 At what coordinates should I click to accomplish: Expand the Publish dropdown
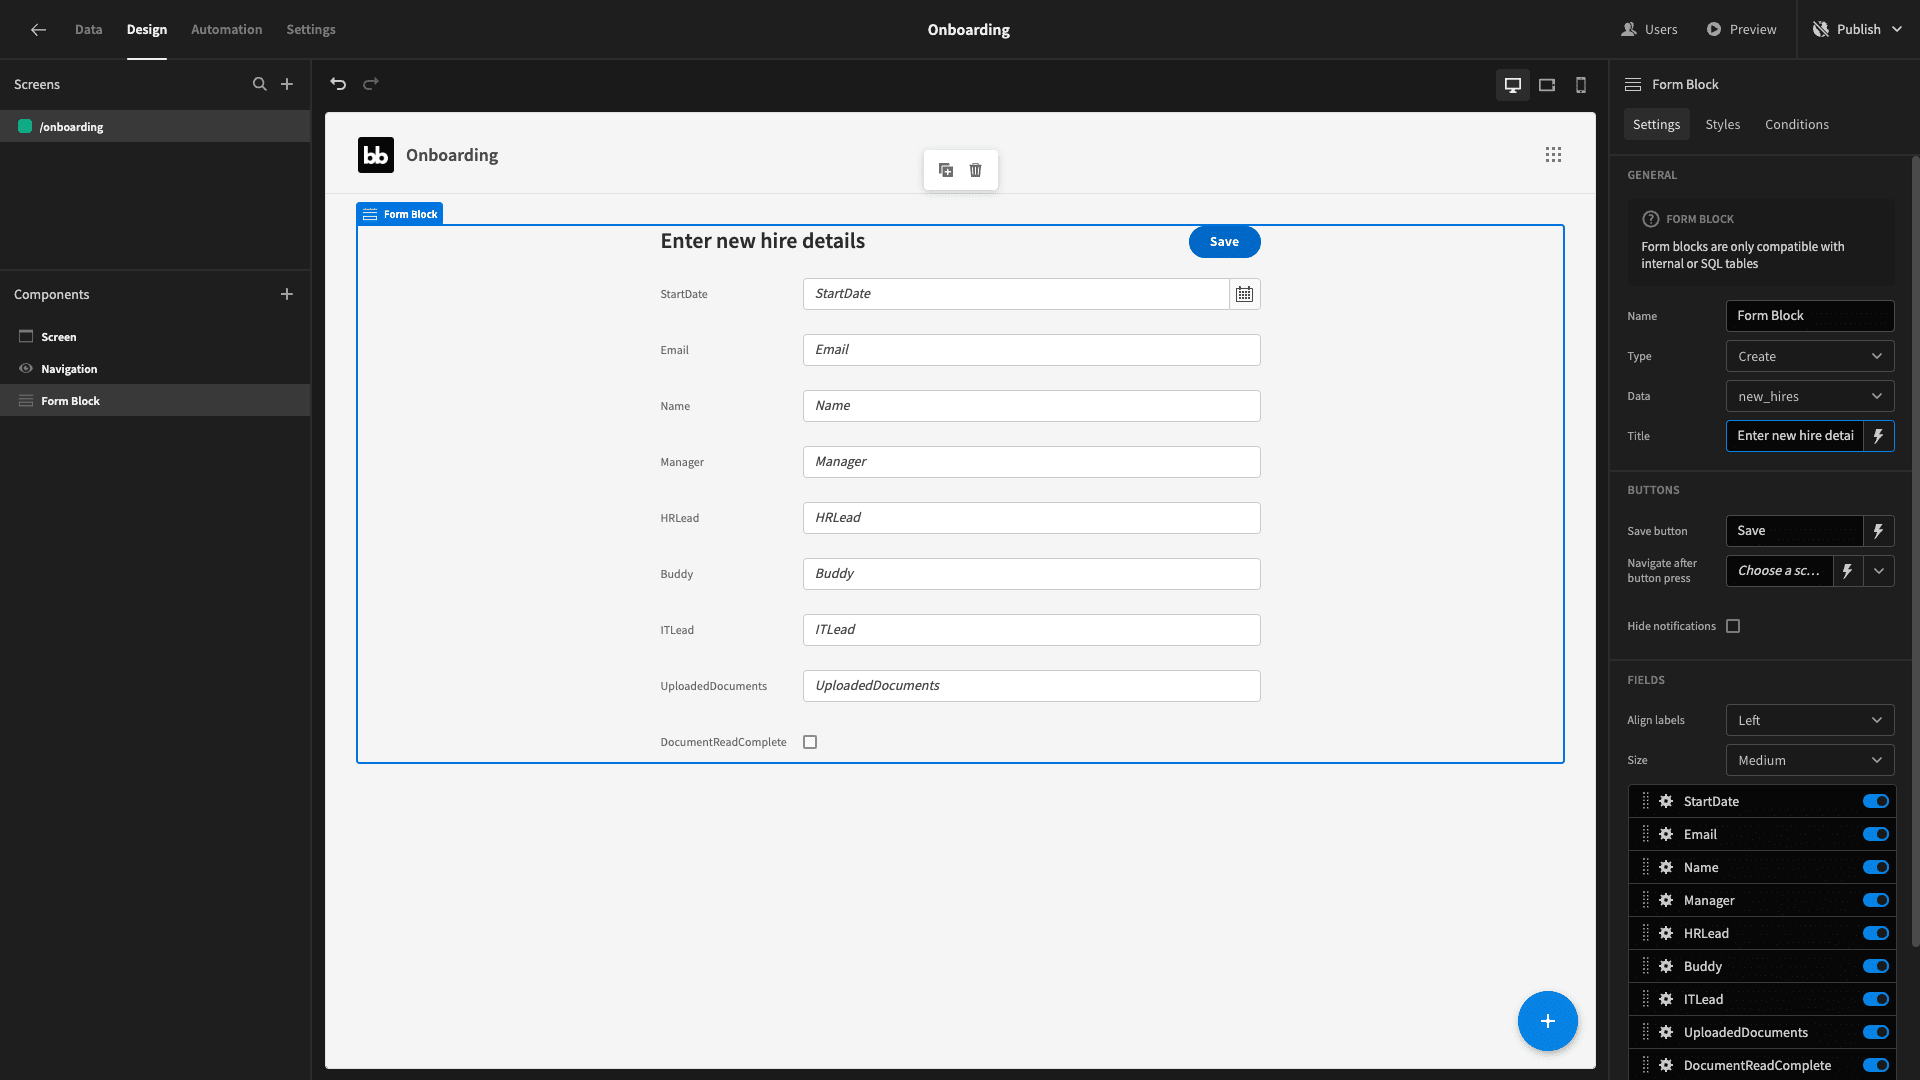tap(1897, 30)
